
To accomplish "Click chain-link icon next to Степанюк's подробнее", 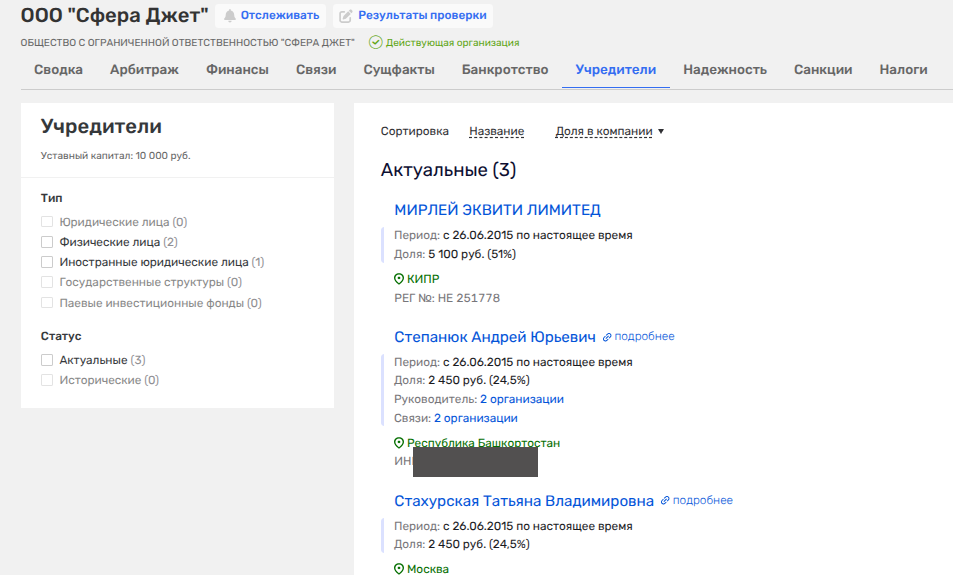I will coord(607,337).
